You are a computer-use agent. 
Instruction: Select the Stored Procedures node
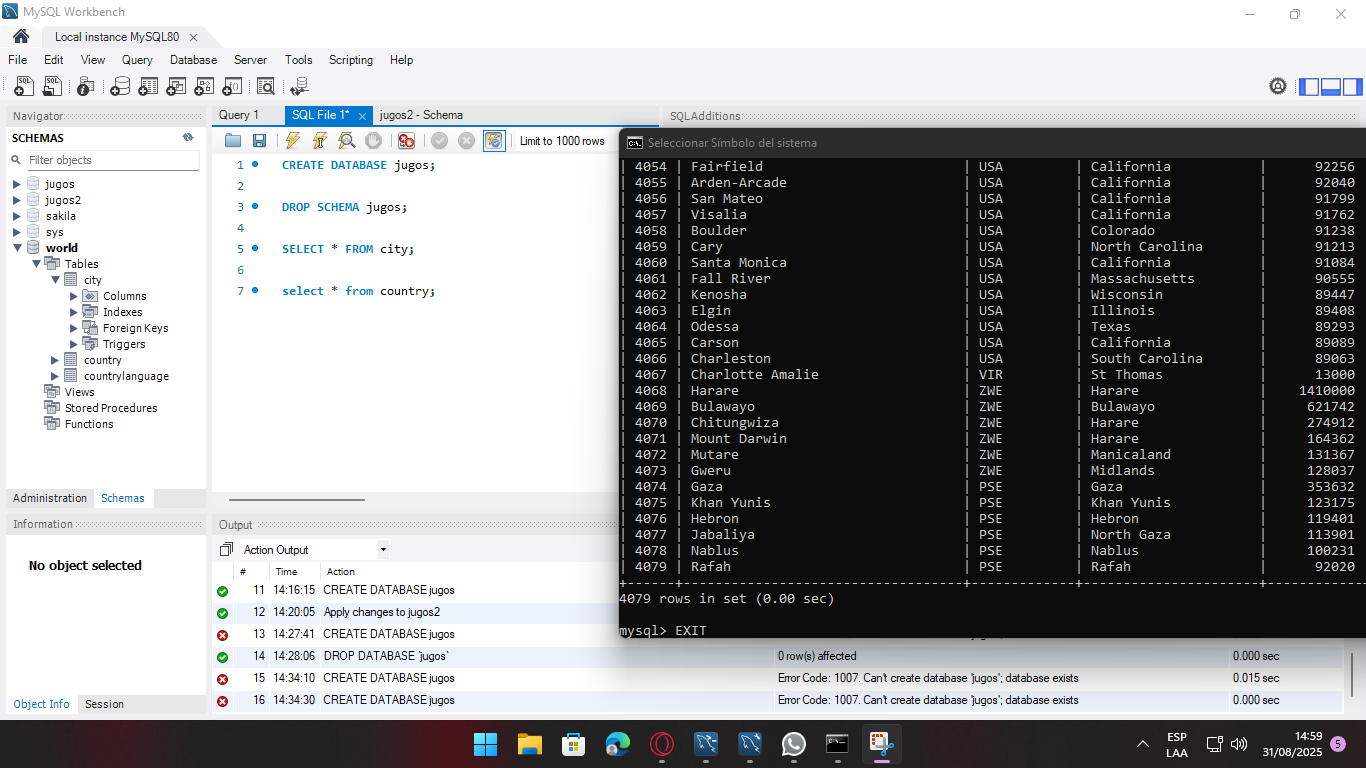pyautogui.click(x=111, y=408)
